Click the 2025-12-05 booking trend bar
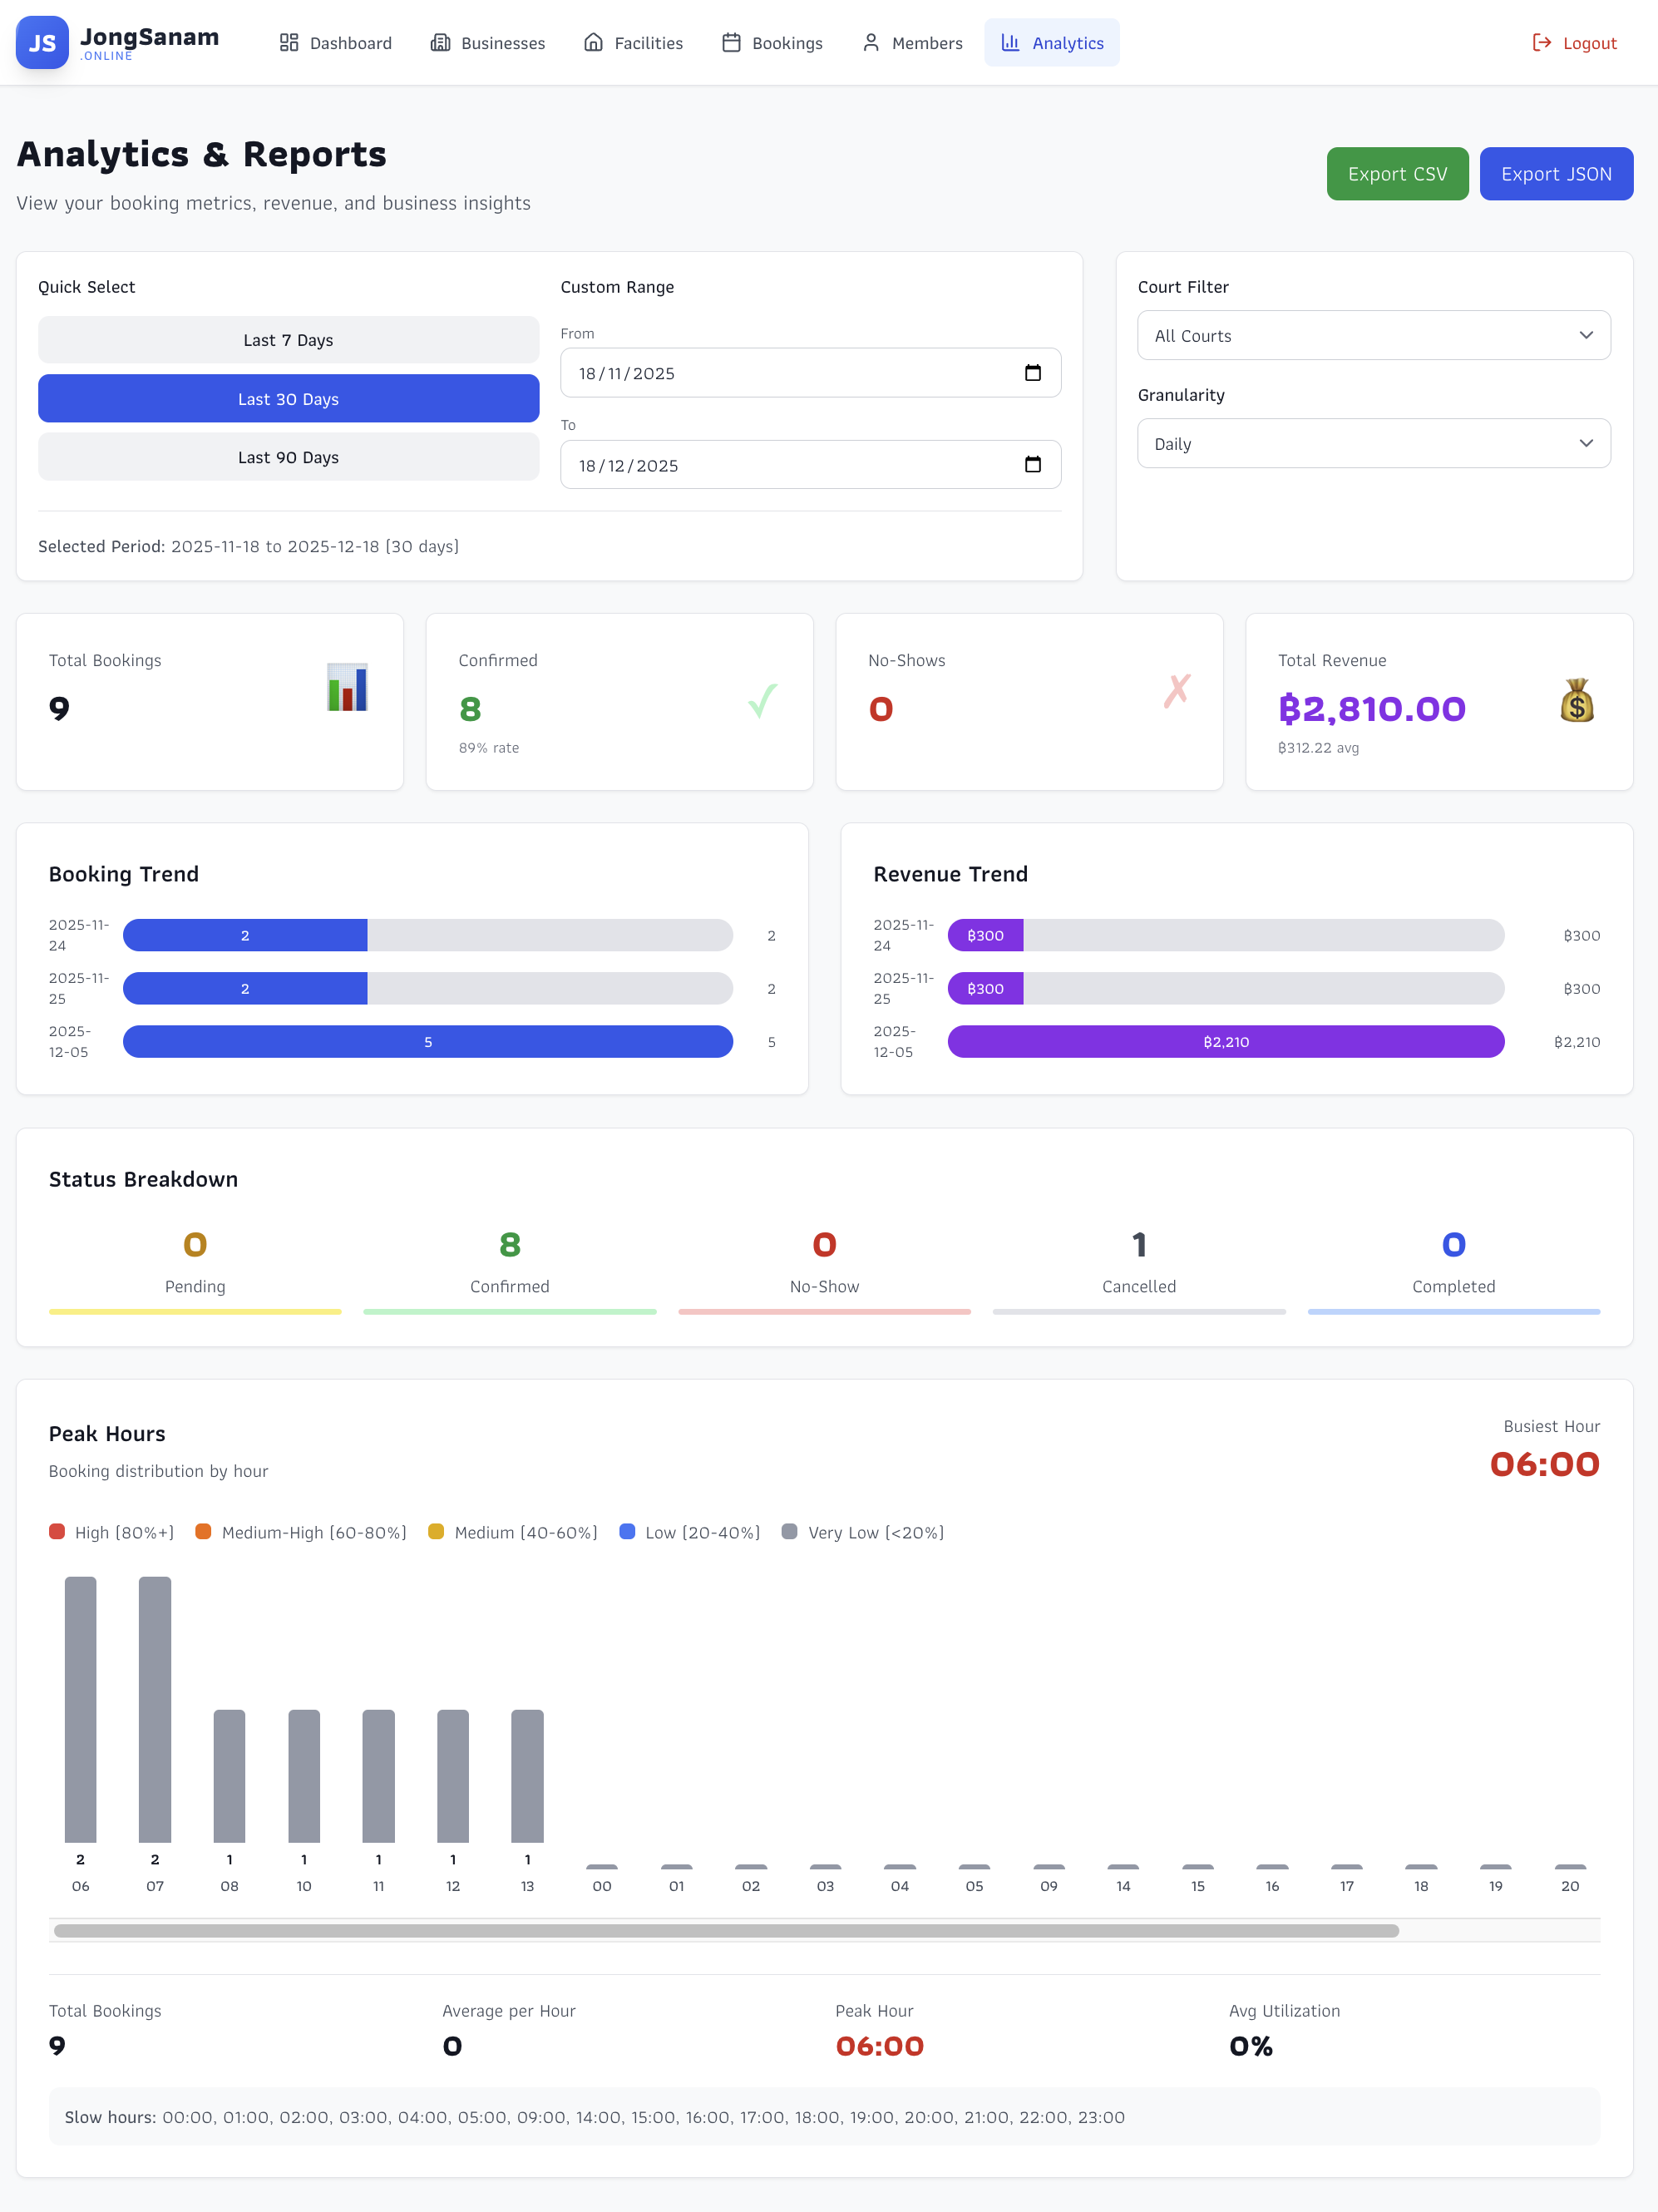This screenshot has width=1658, height=2212. point(428,1042)
